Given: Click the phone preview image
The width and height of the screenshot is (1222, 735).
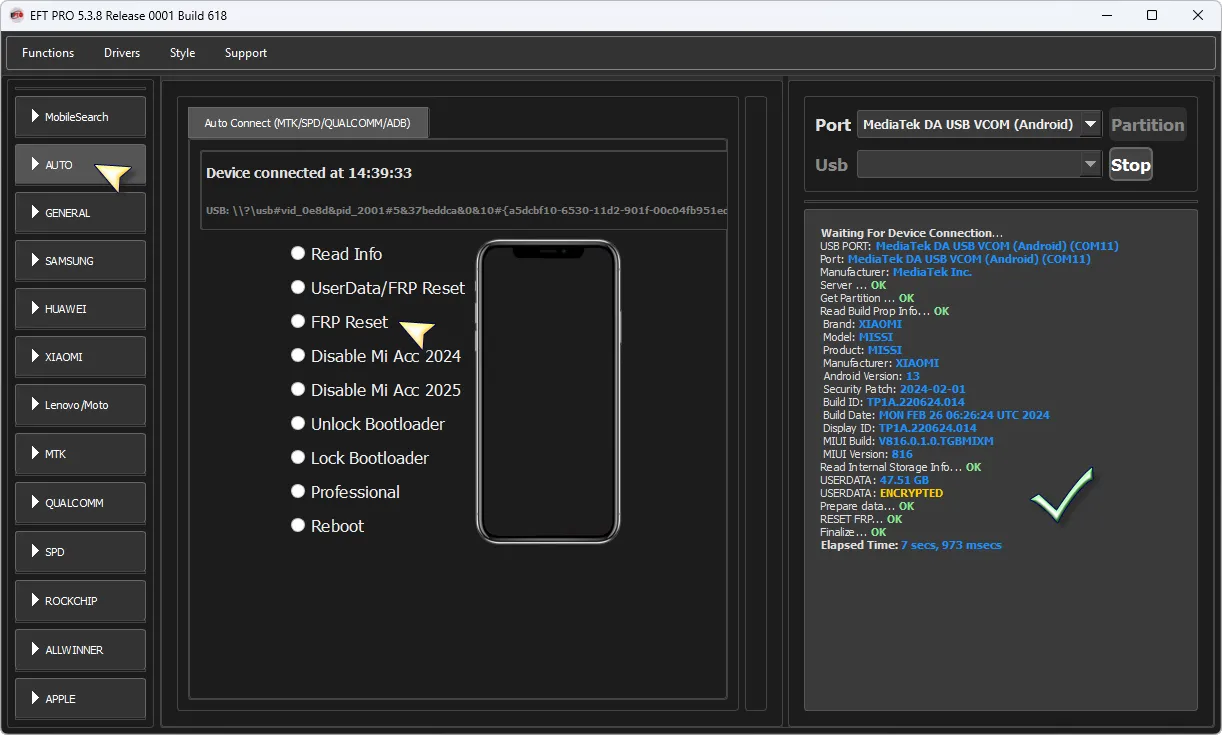Looking at the screenshot, I should pos(548,392).
